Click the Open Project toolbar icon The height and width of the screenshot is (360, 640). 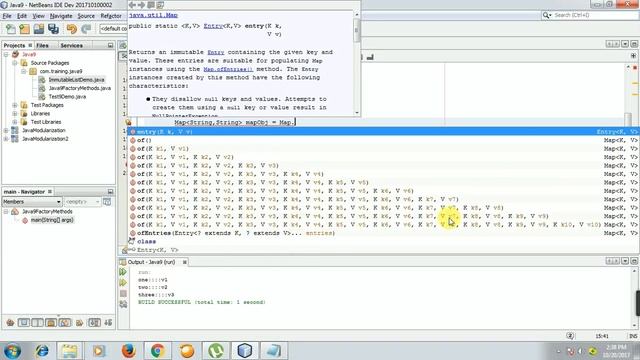tap(39, 29)
